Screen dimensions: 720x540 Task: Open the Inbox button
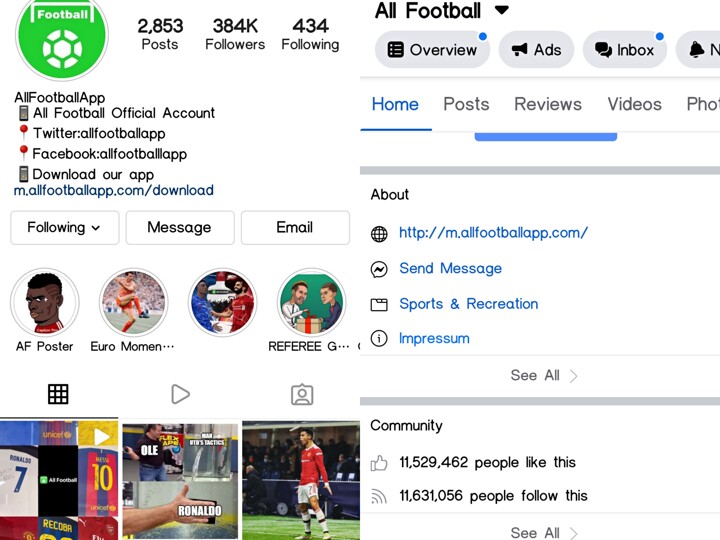point(624,50)
